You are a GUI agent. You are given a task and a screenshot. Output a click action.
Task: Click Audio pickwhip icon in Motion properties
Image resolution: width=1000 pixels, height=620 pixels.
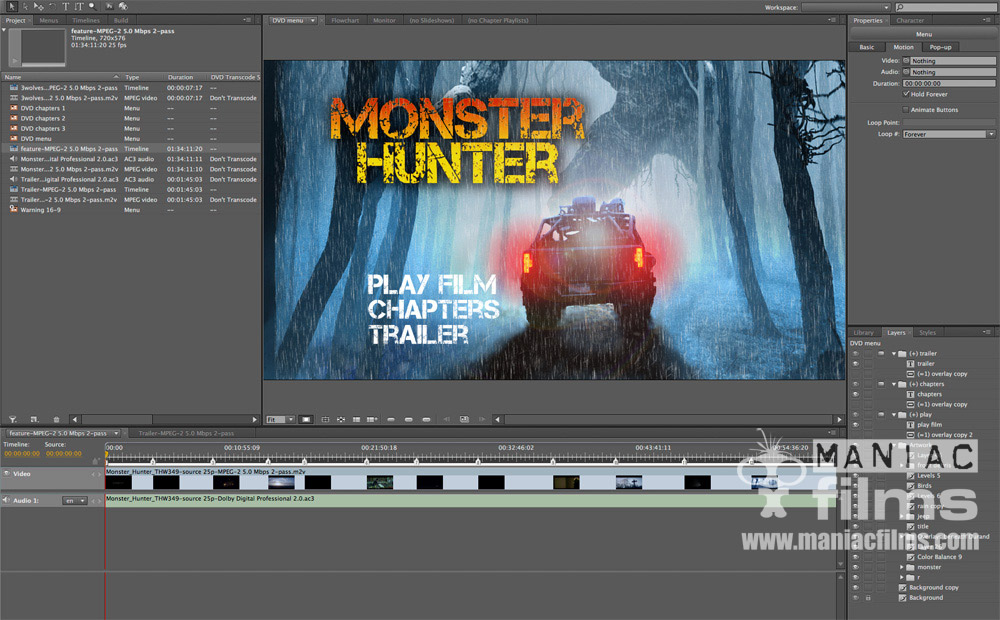click(x=906, y=72)
